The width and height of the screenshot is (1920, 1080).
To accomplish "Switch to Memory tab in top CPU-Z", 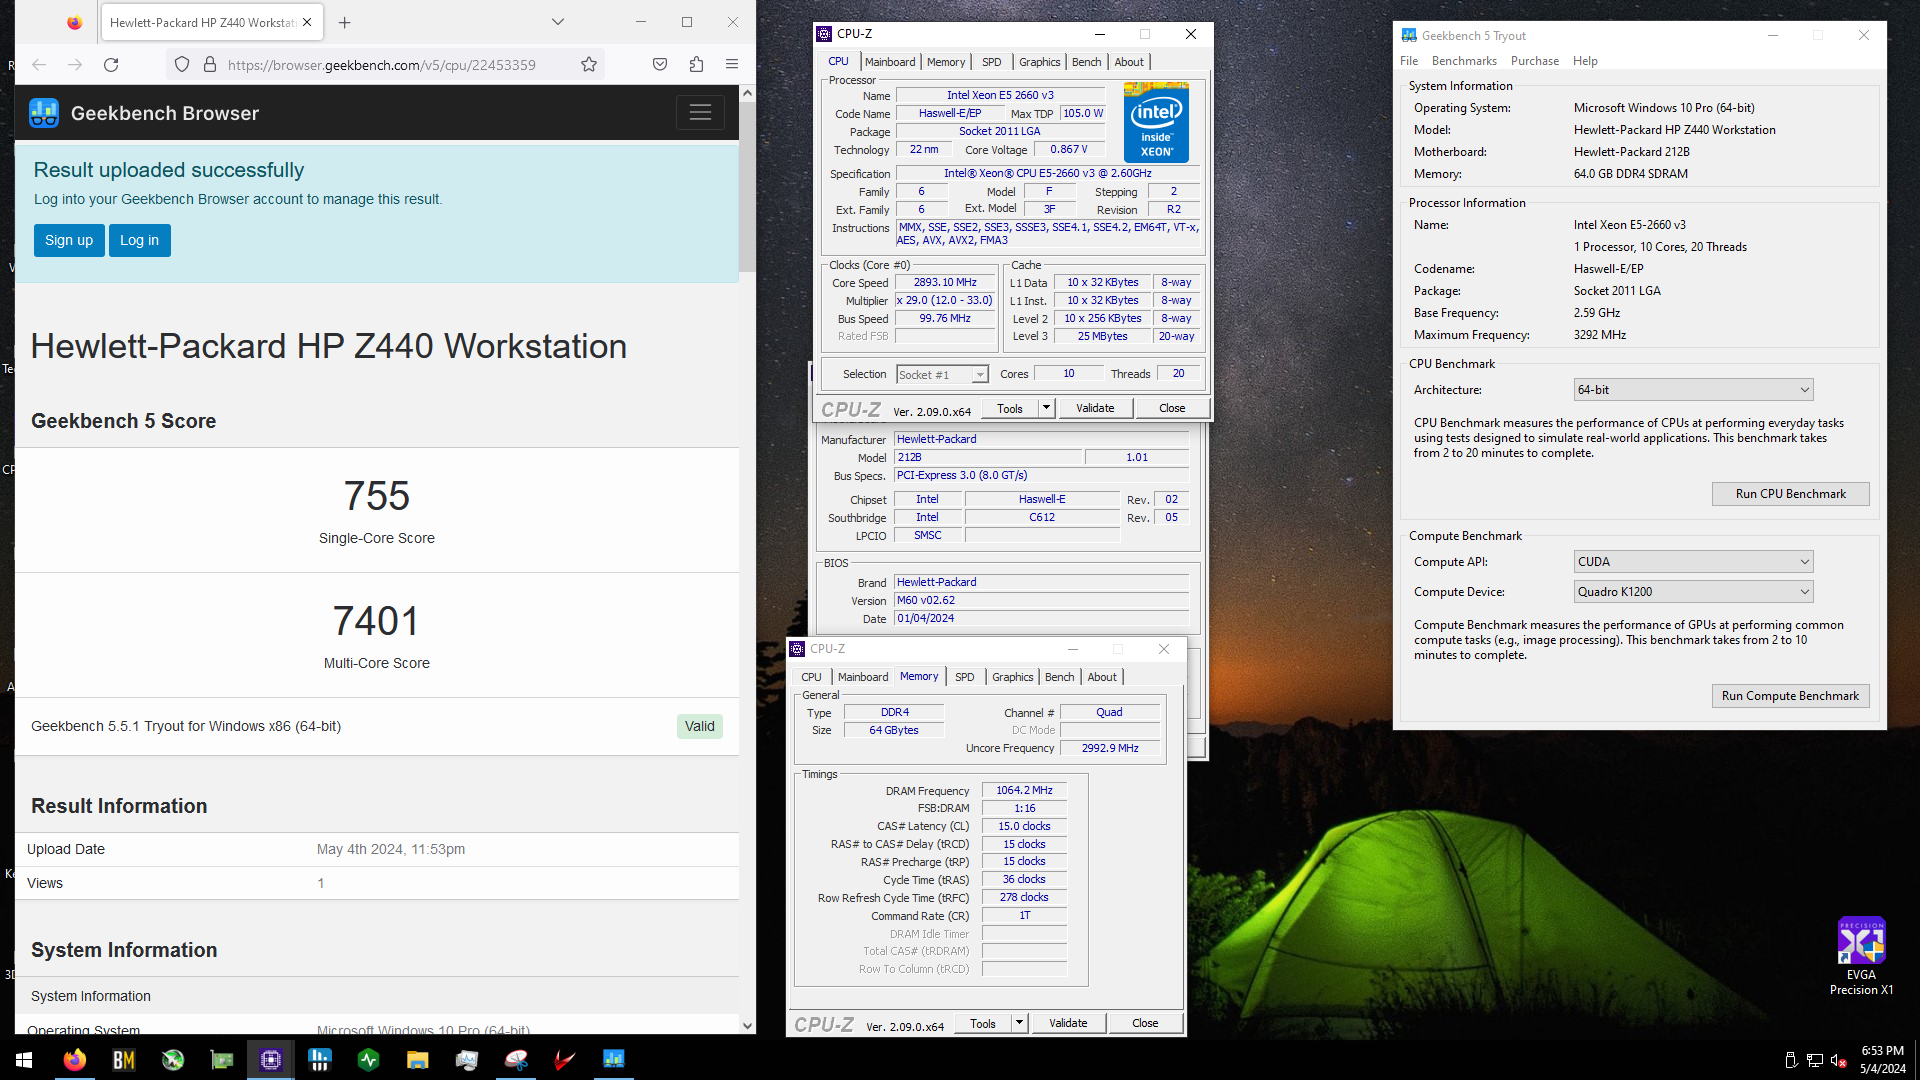I will tap(946, 62).
